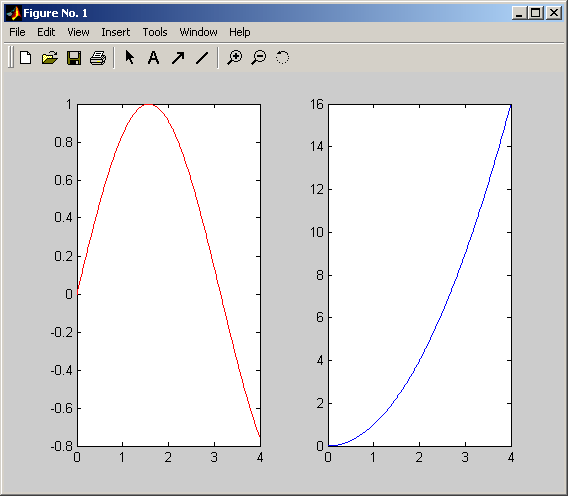
Task: Toggle the Rotate 3D tool
Action: coord(283,58)
